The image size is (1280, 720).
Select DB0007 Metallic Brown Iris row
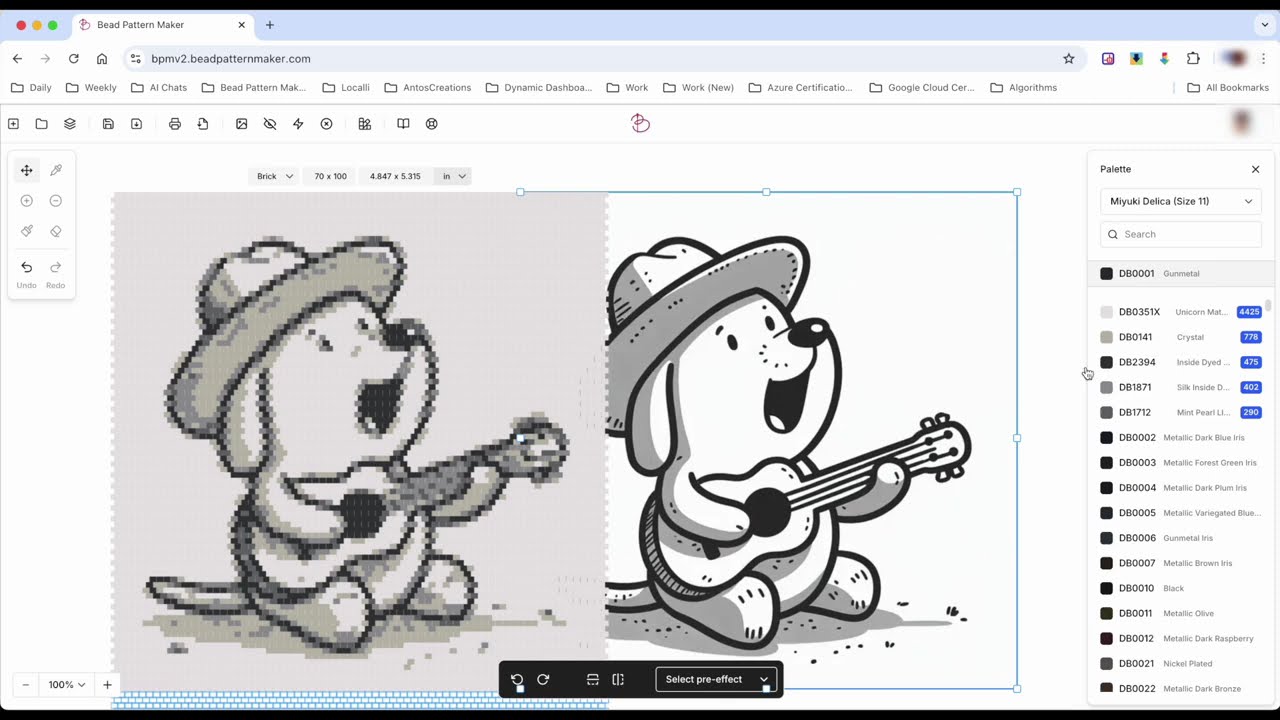point(1181,563)
